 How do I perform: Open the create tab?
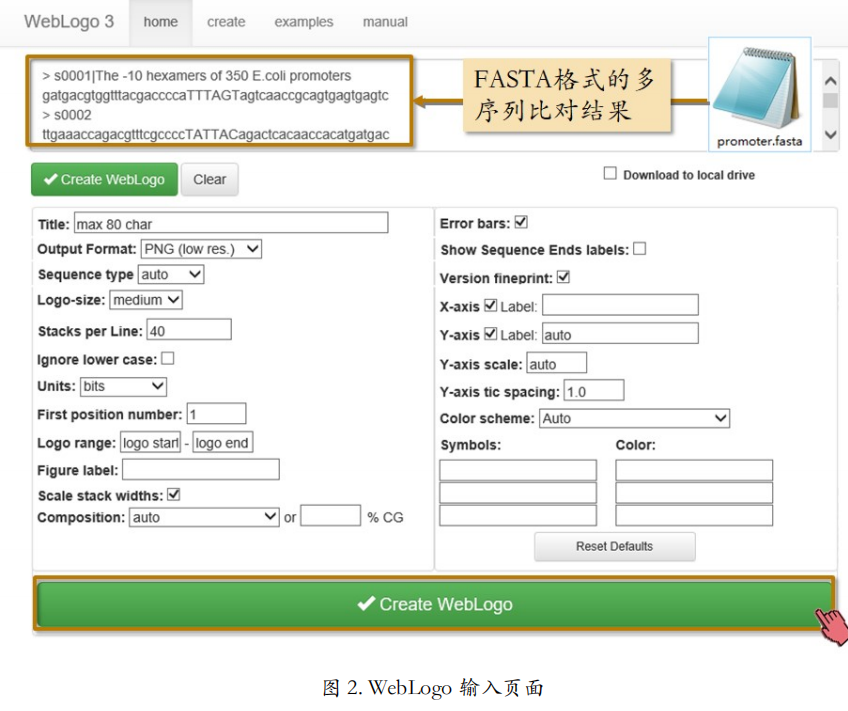click(226, 22)
